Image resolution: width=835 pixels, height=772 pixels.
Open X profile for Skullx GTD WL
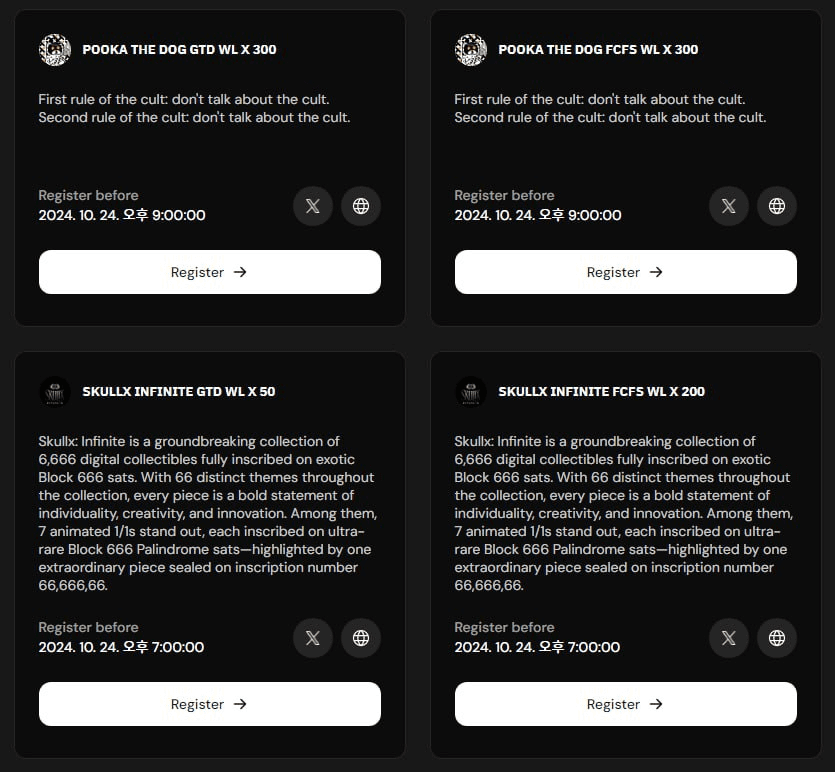[x=313, y=638]
